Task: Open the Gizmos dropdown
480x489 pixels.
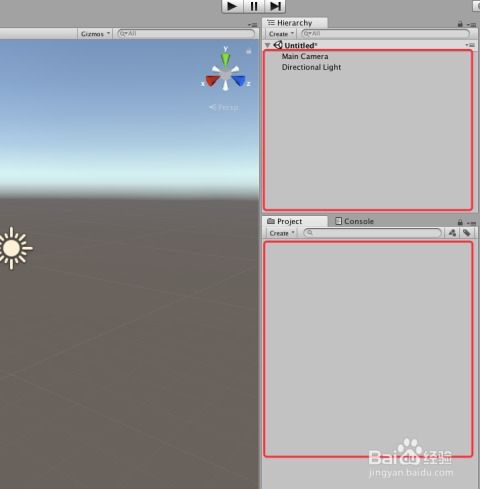Action: (x=95, y=34)
